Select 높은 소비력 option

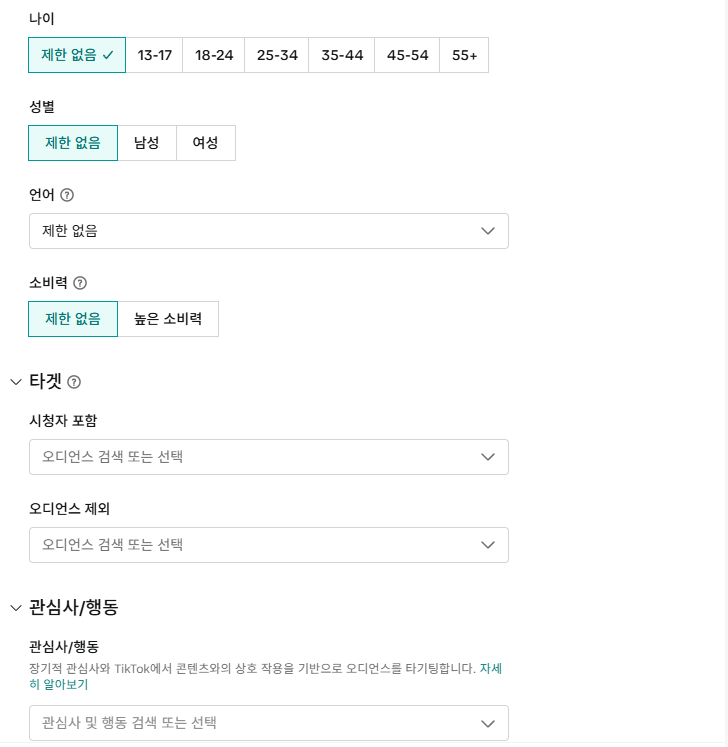[x=168, y=319]
